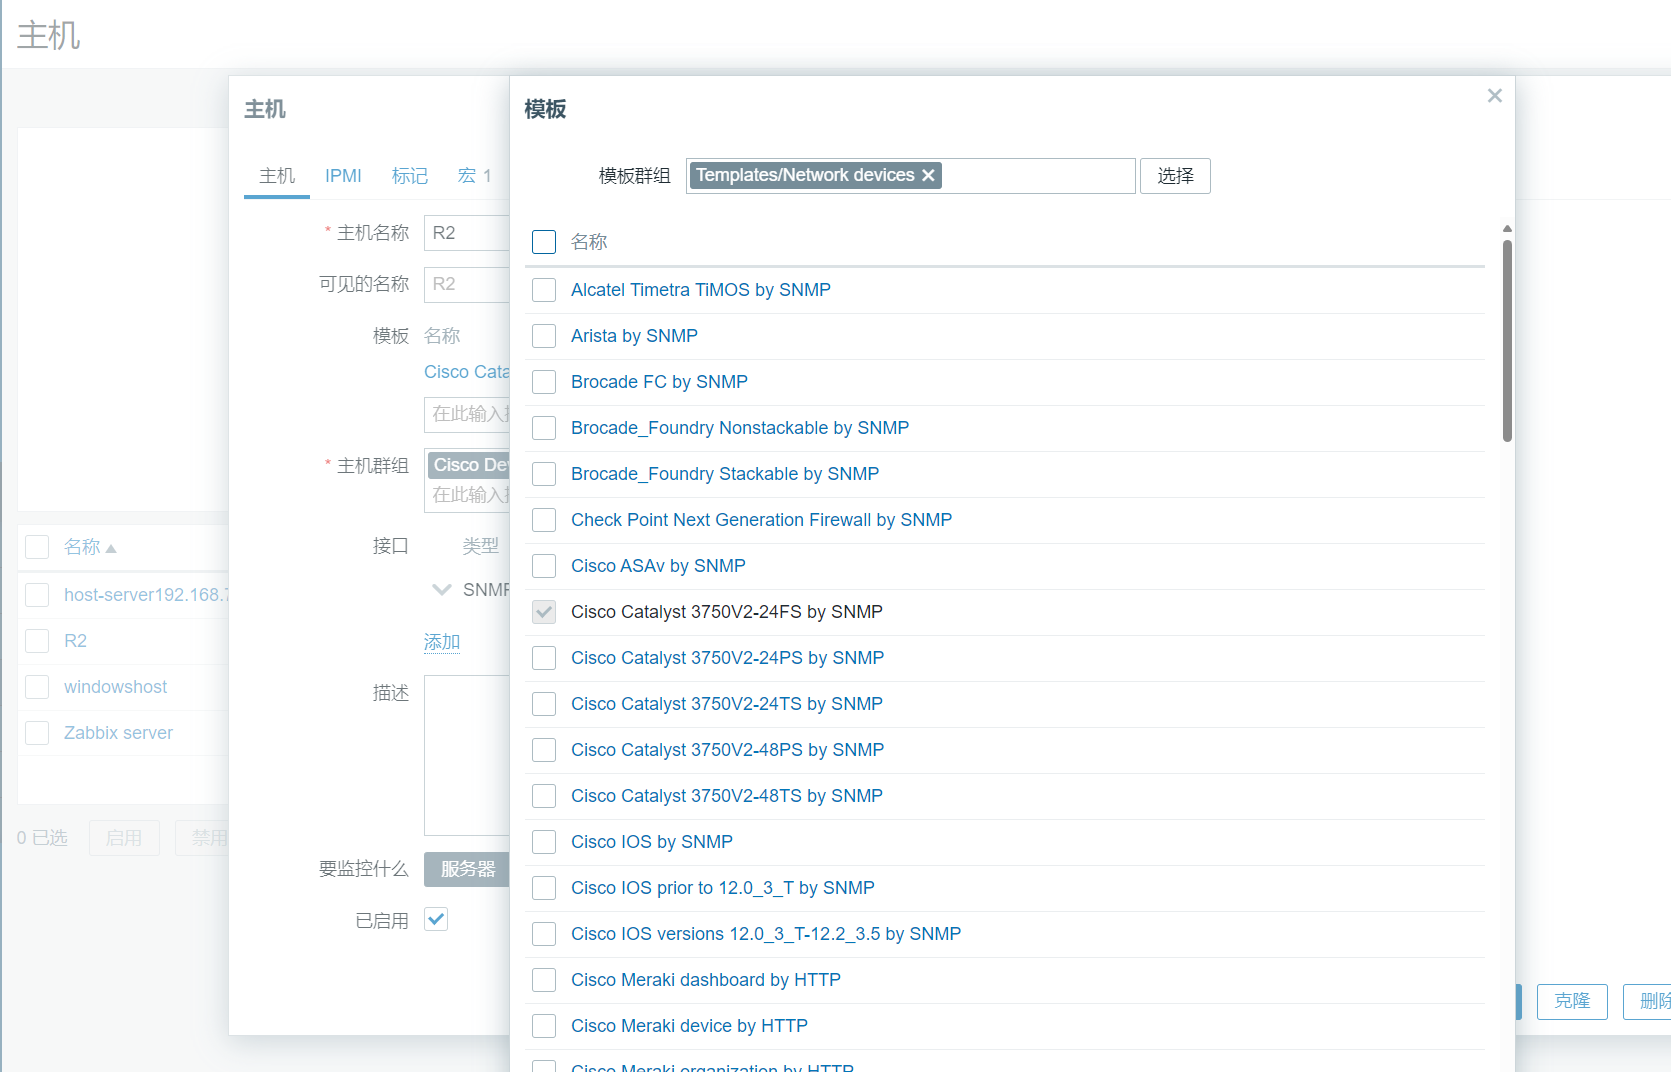
Task: Check the windowshost row checkbox
Action: 37,687
